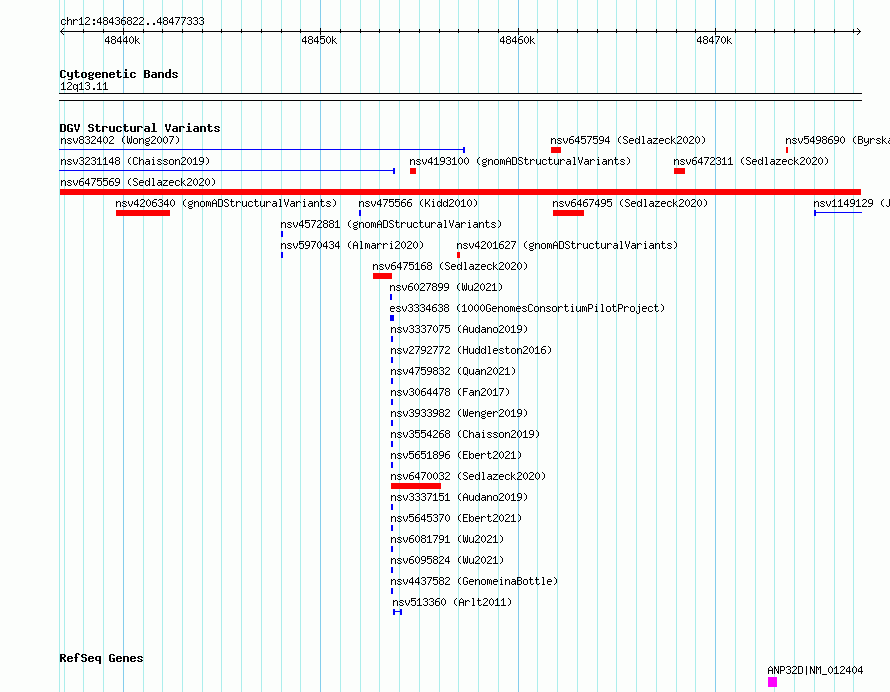
Task: Click red bar below nsv6475168
Action: pos(383,276)
